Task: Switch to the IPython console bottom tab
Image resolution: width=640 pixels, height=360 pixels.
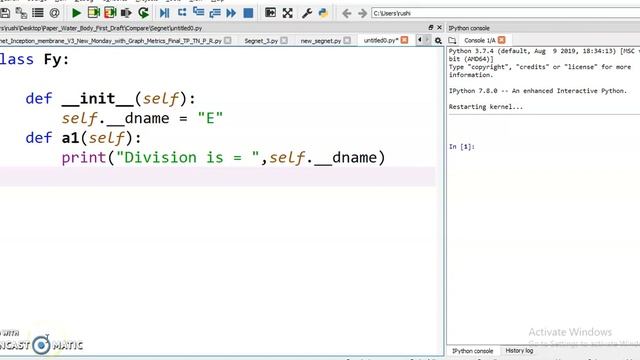Action: point(472,351)
